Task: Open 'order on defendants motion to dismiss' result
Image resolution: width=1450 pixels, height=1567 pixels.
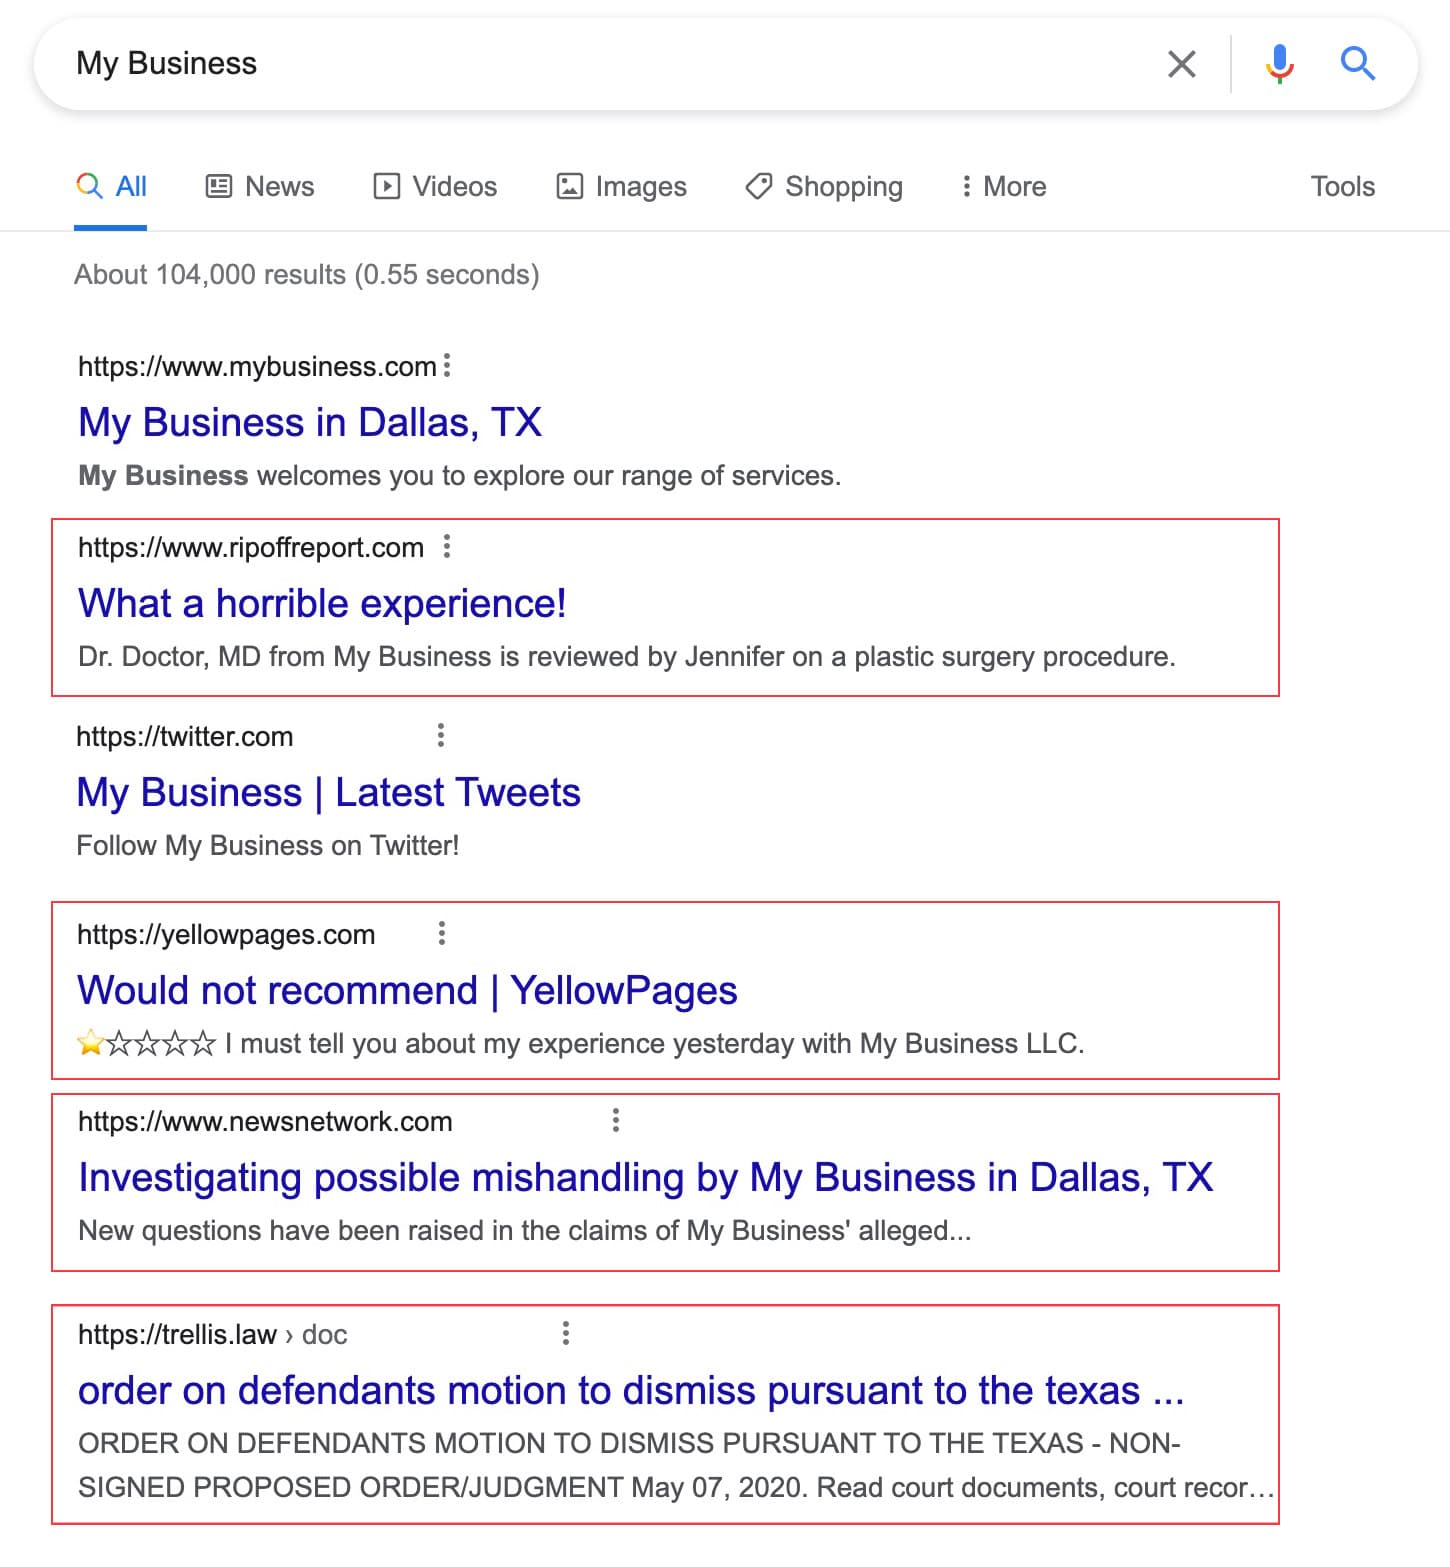Action: 631,1391
